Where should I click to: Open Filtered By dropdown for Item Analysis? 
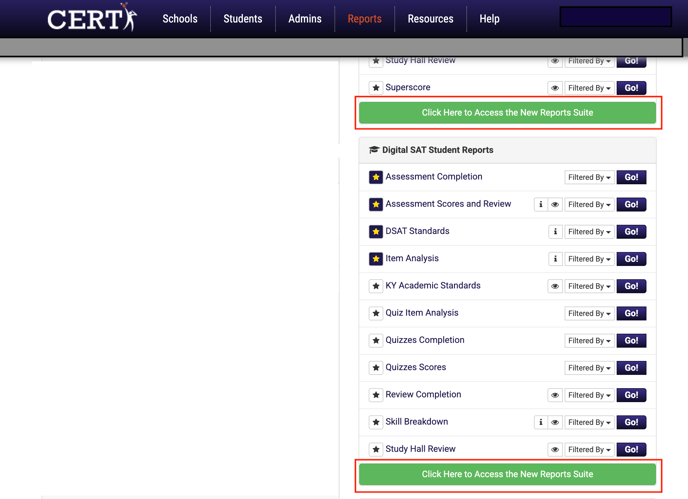(589, 259)
